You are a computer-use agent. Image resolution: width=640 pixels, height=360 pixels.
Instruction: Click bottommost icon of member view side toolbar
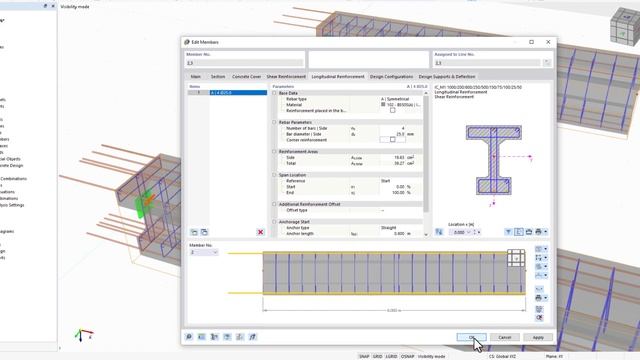click(x=539, y=318)
